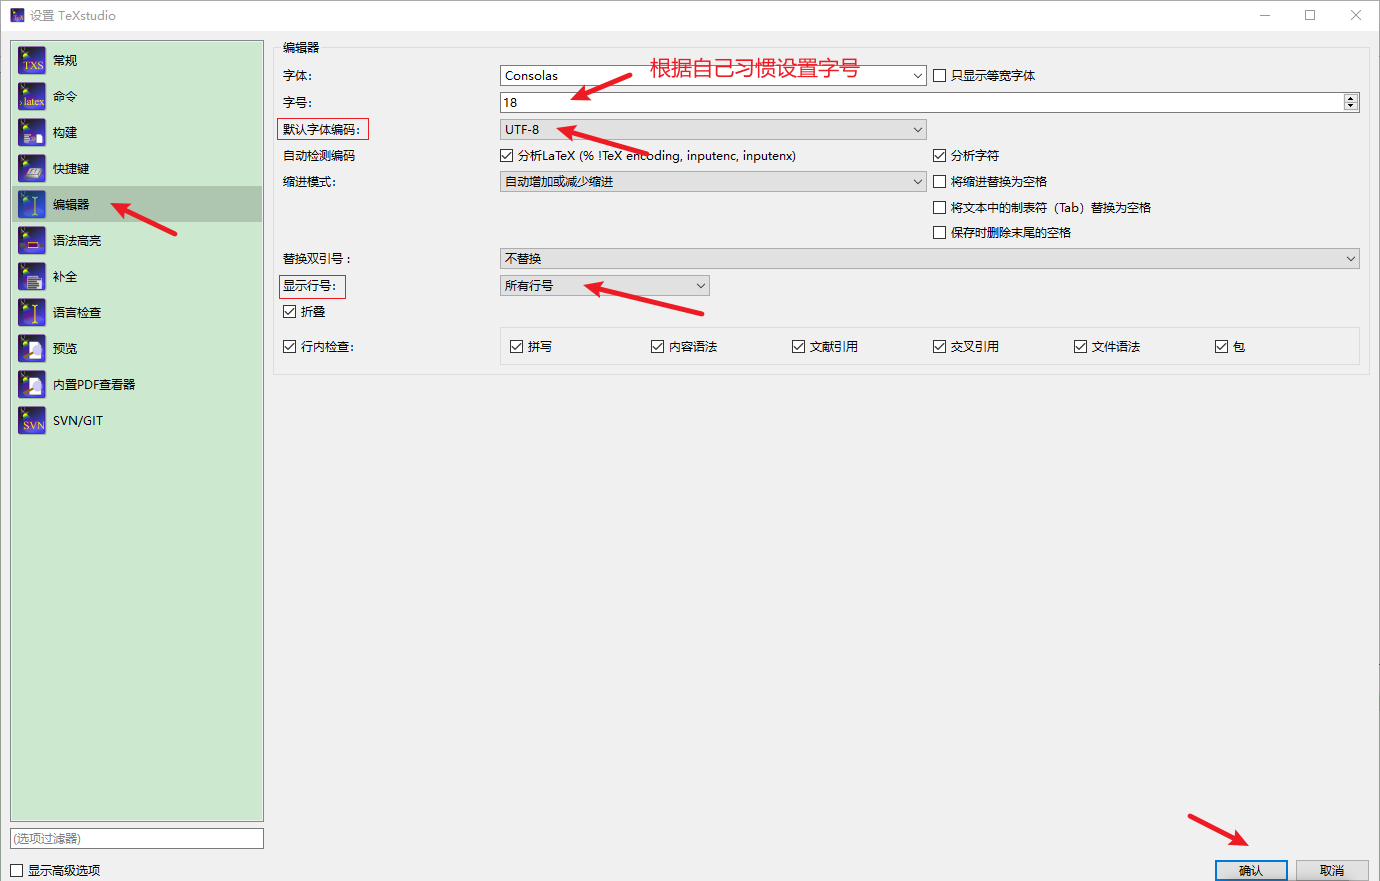Click the 编辑器 (Editor) icon
Viewport: 1380px width, 881px height.
(32, 204)
